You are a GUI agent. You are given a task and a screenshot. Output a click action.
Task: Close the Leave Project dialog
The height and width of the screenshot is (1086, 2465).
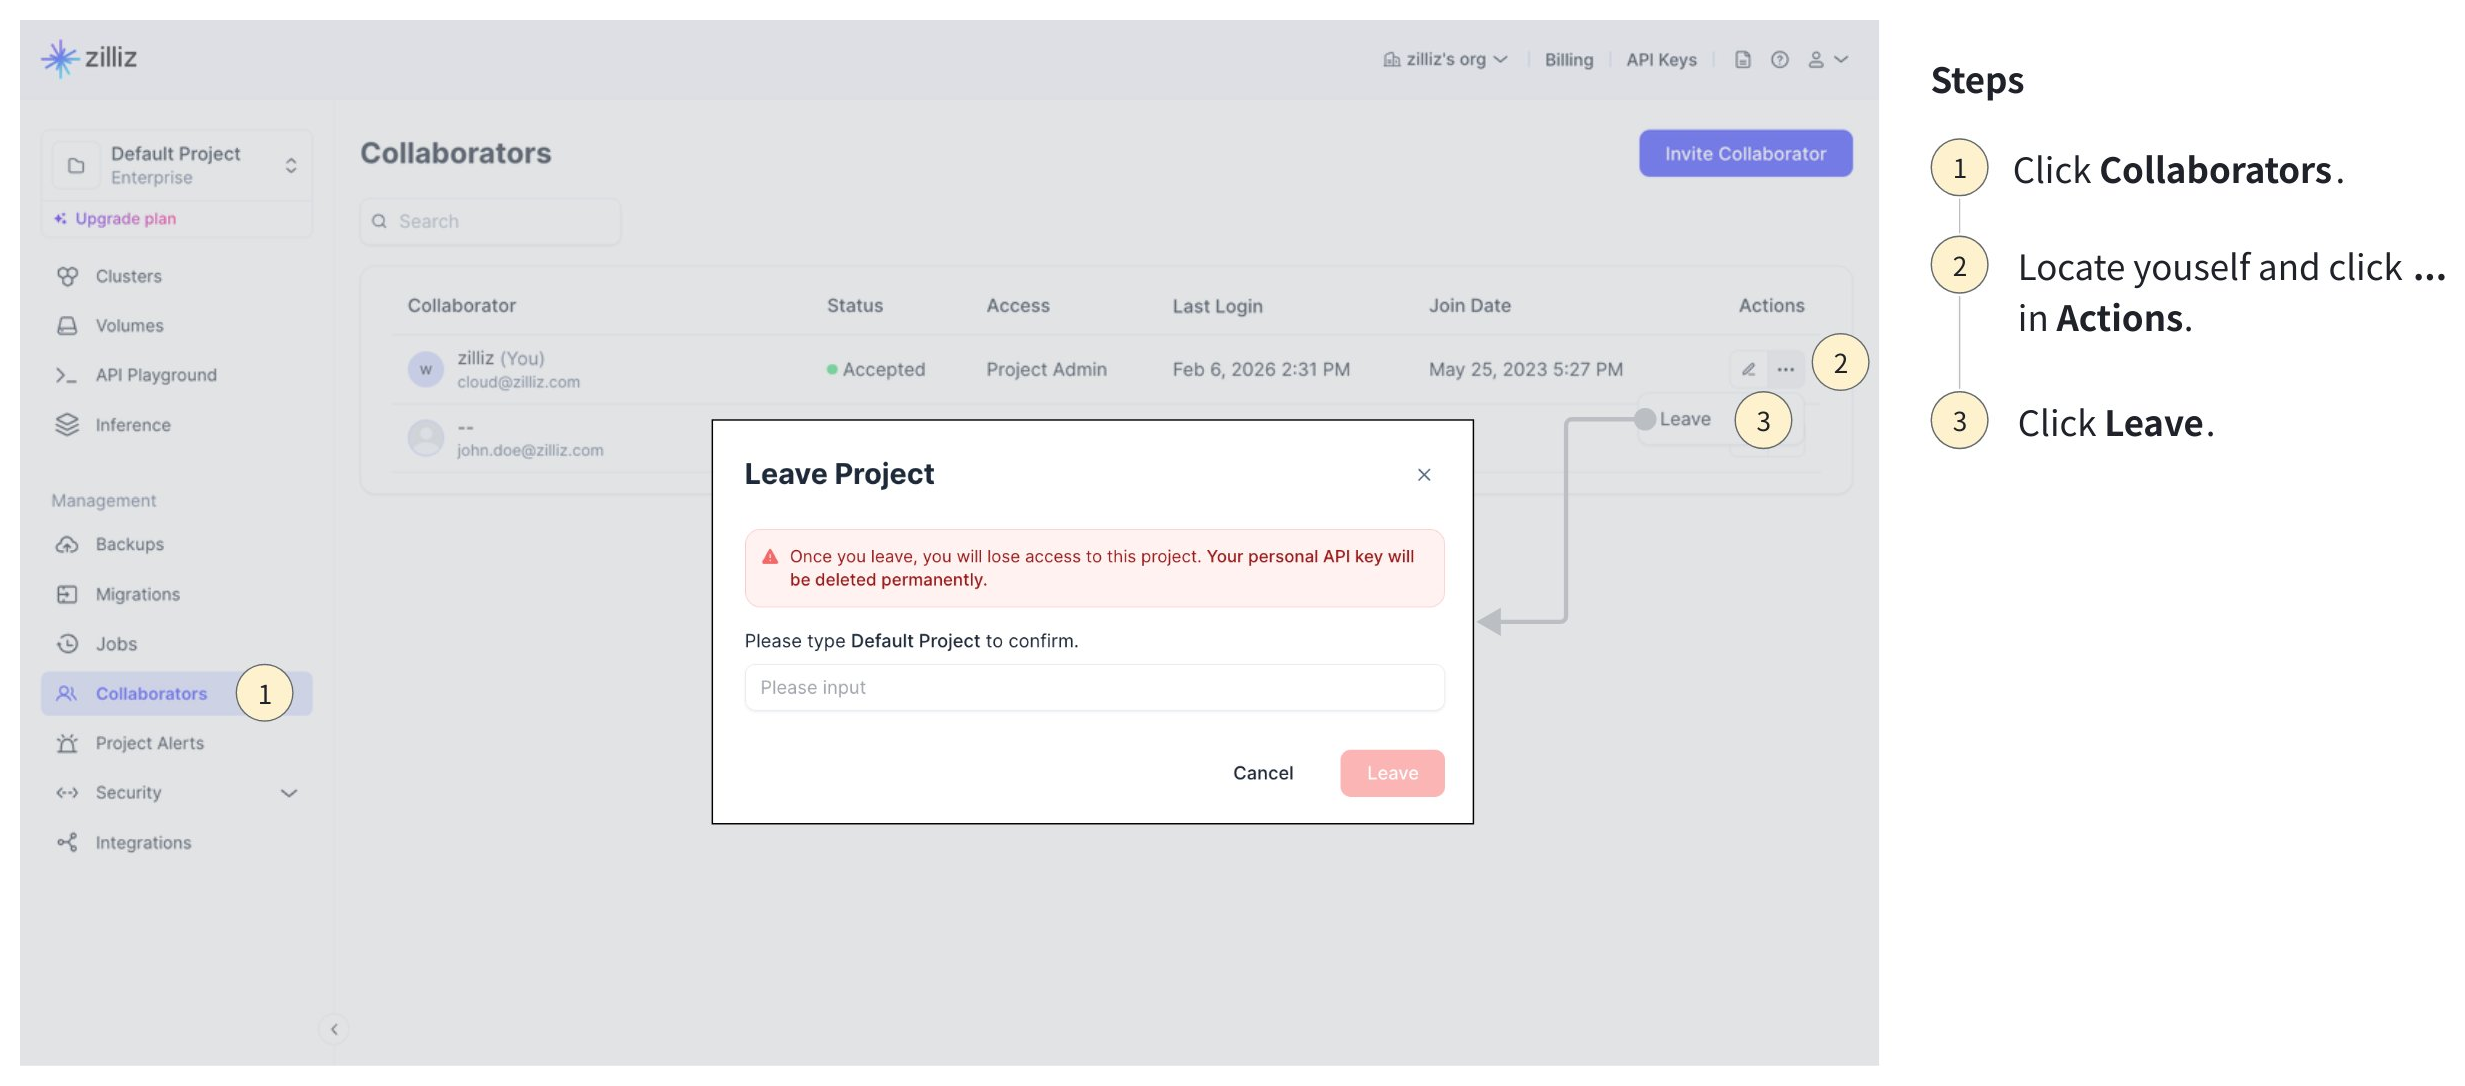1423,474
